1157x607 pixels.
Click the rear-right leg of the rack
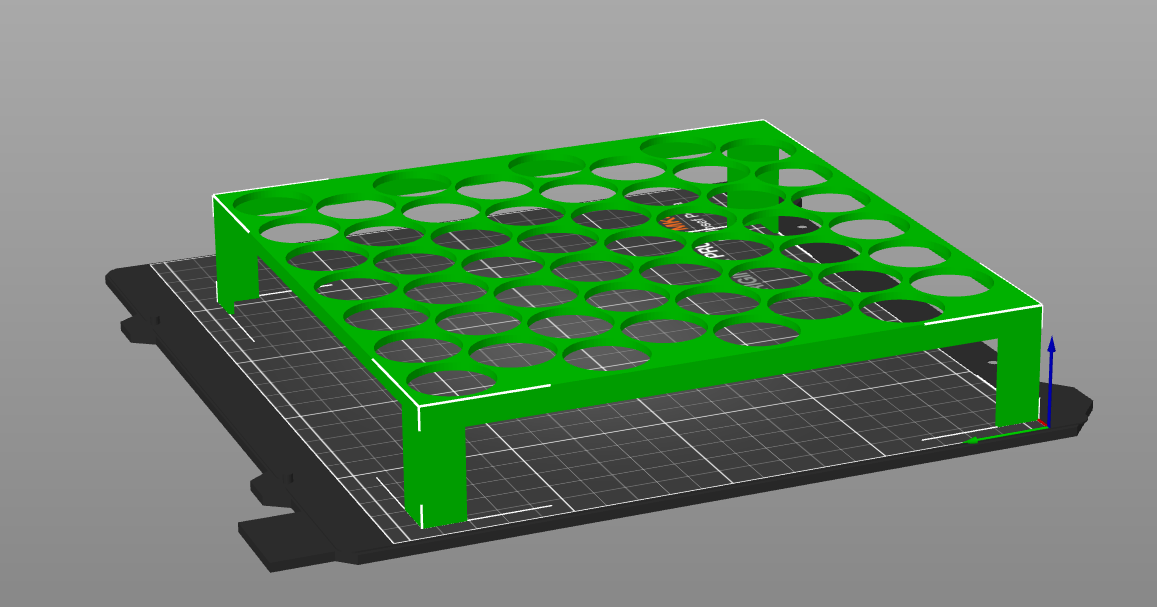[1015, 380]
